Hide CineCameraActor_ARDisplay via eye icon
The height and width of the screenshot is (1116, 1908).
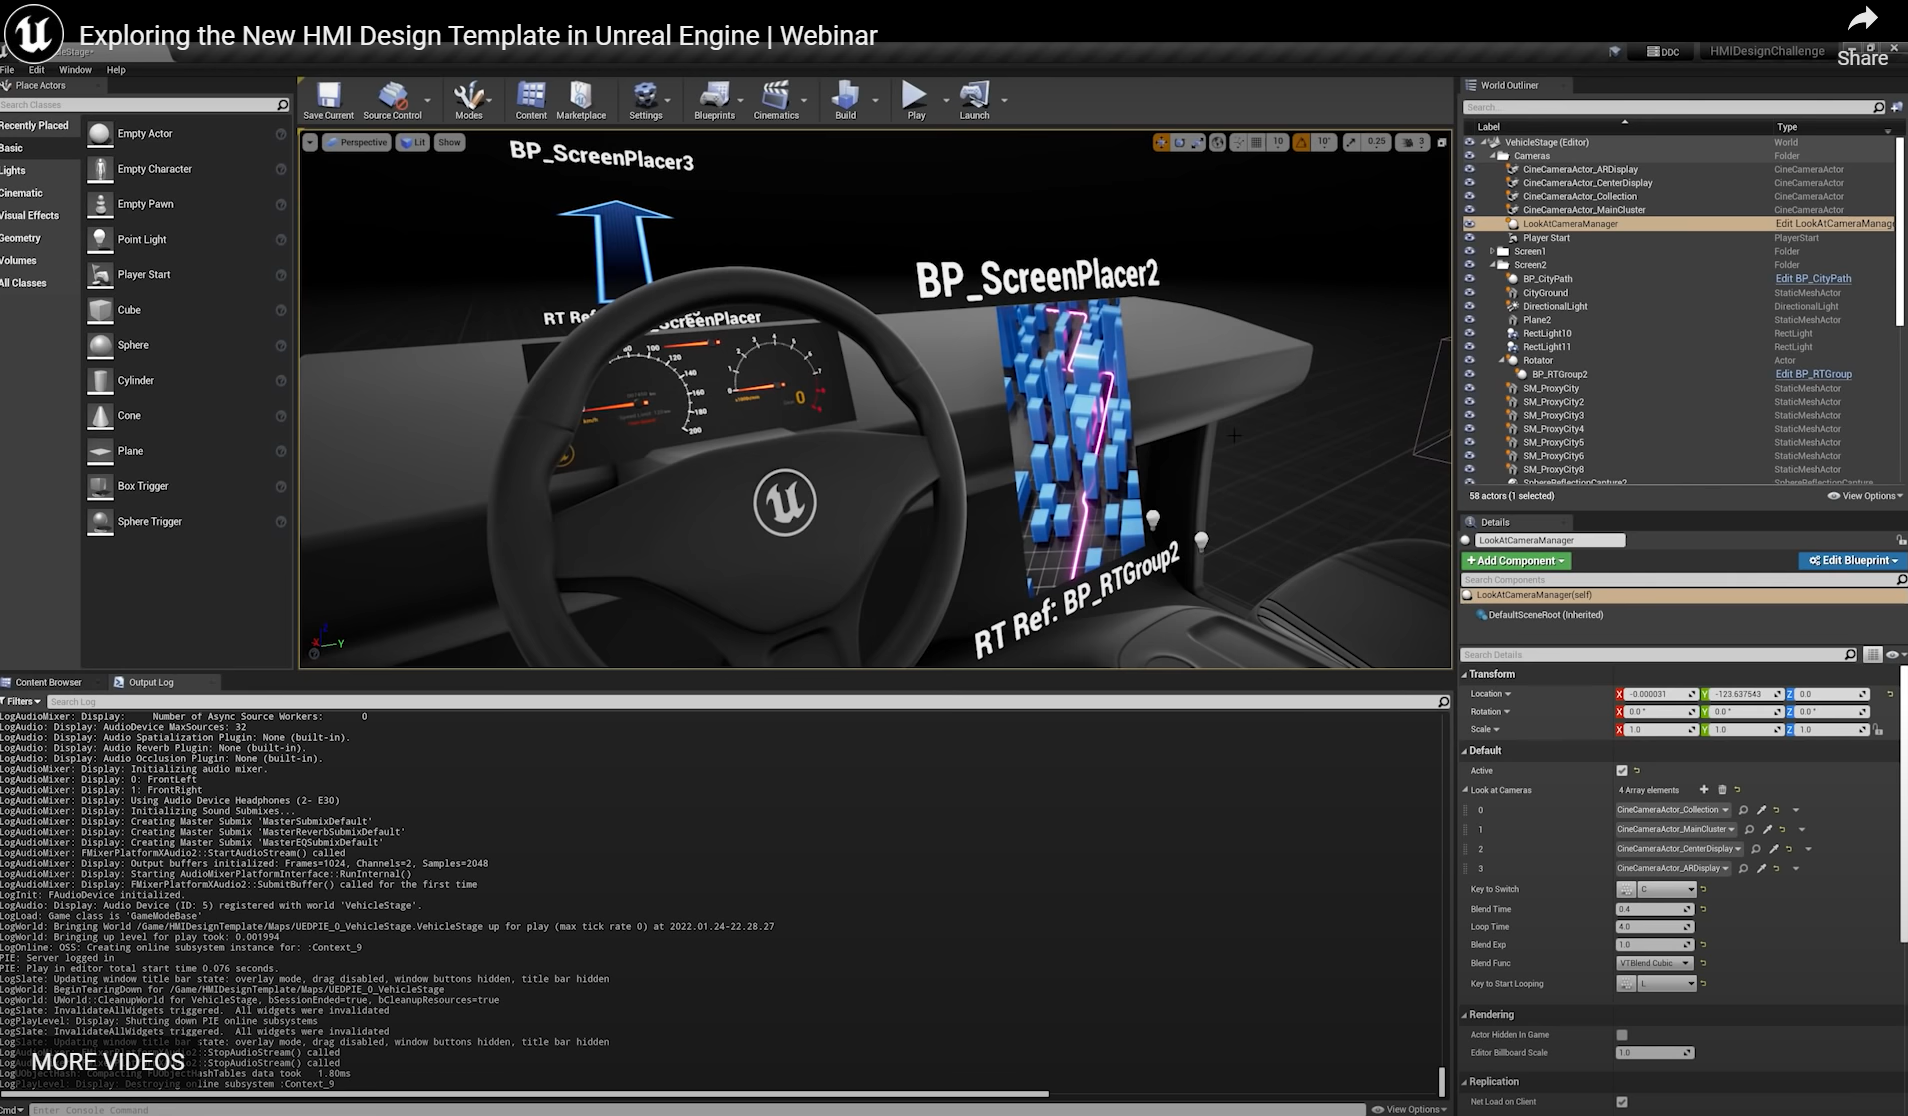(1469, 169)
